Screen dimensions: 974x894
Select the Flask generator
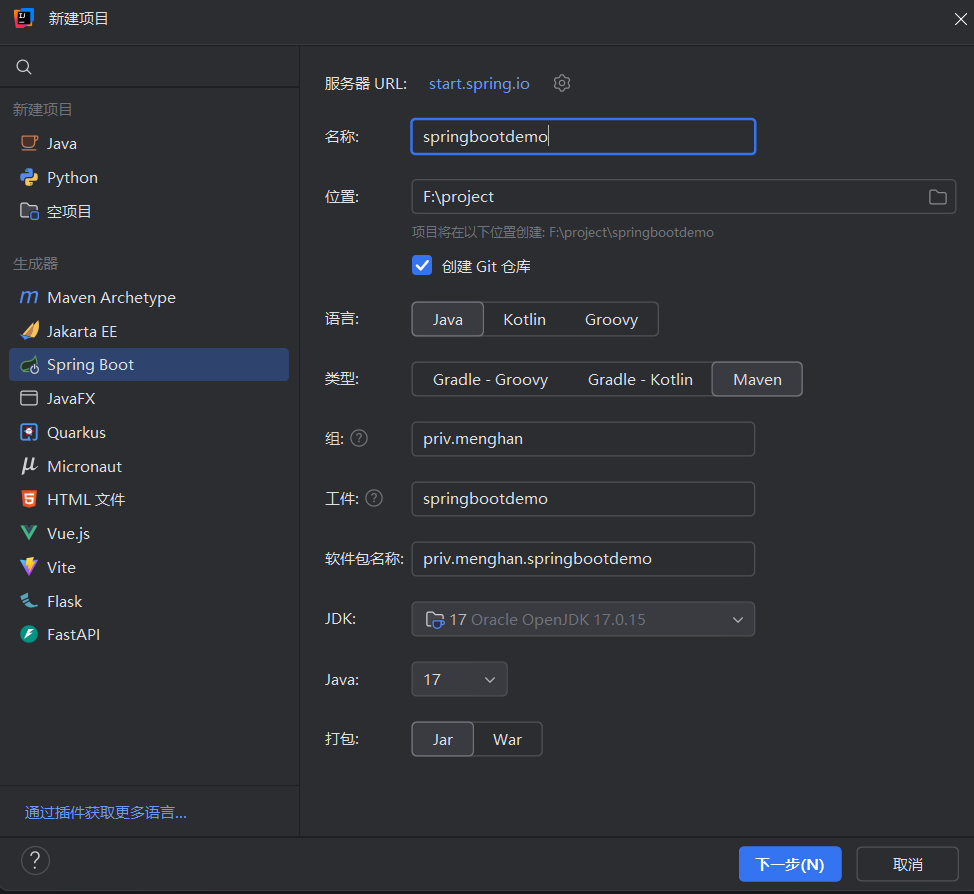click(68, 601)
